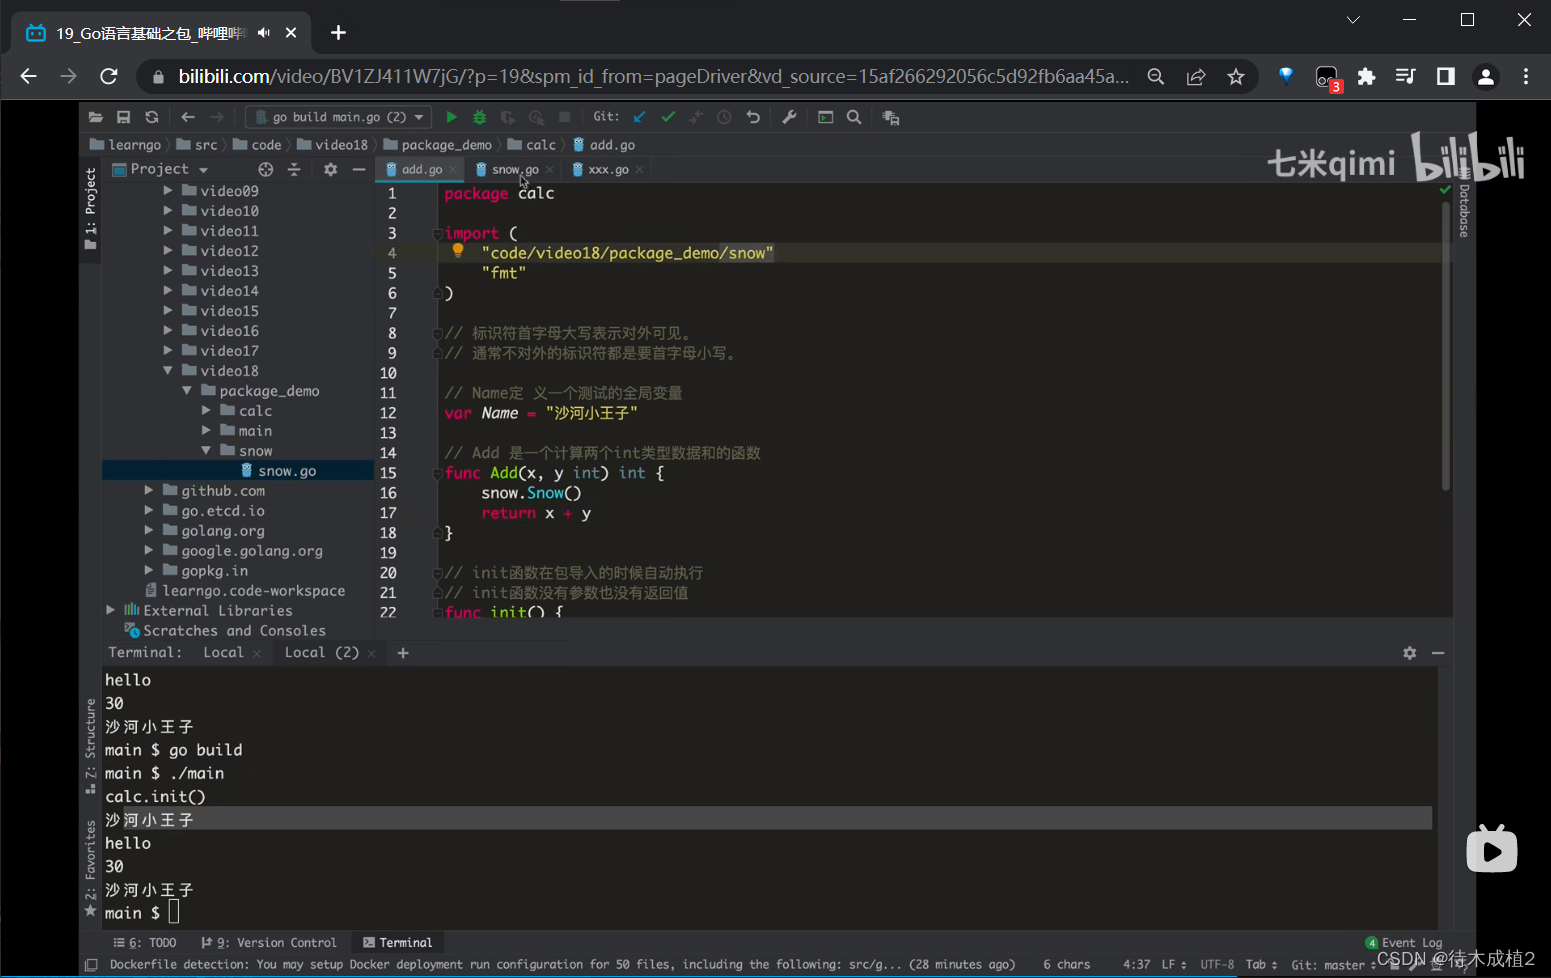This screenshot has width=1551, height=978.
Task: Show Git history clock icon
Action: pos(725,117)
